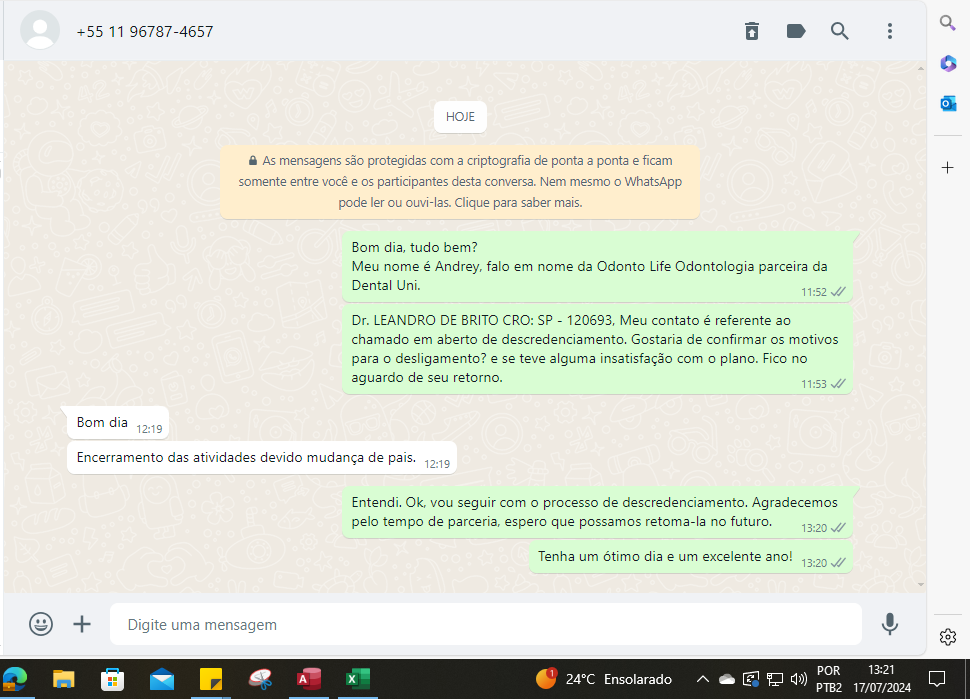Click the end-to-end encryption notice banner

click(460, 182)
